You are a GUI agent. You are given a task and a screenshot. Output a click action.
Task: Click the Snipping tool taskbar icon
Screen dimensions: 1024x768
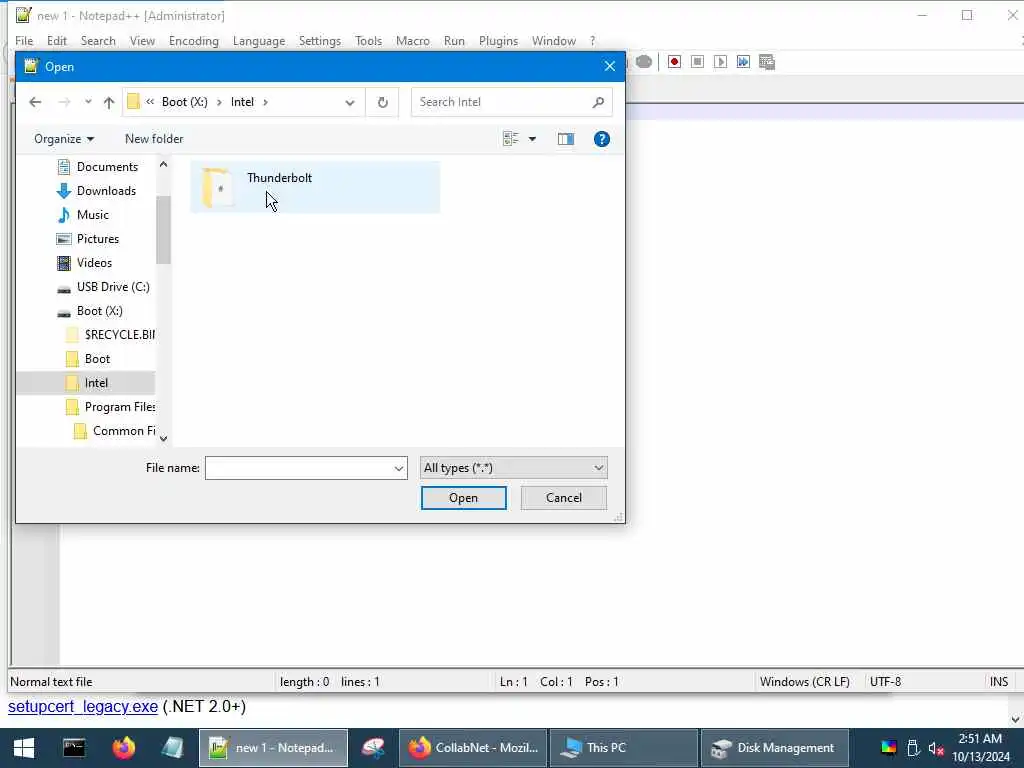(x=374, y=748)
